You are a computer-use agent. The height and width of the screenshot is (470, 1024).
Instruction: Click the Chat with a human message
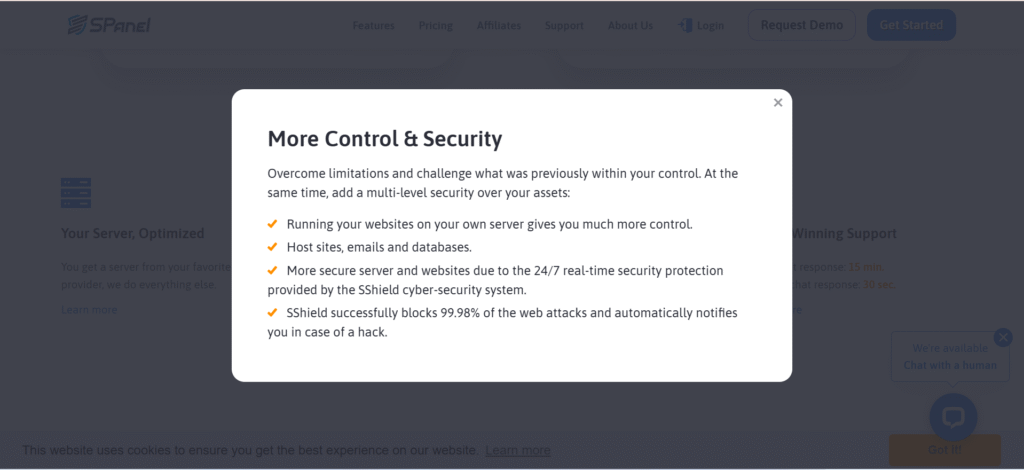click(x=950, y=365)
